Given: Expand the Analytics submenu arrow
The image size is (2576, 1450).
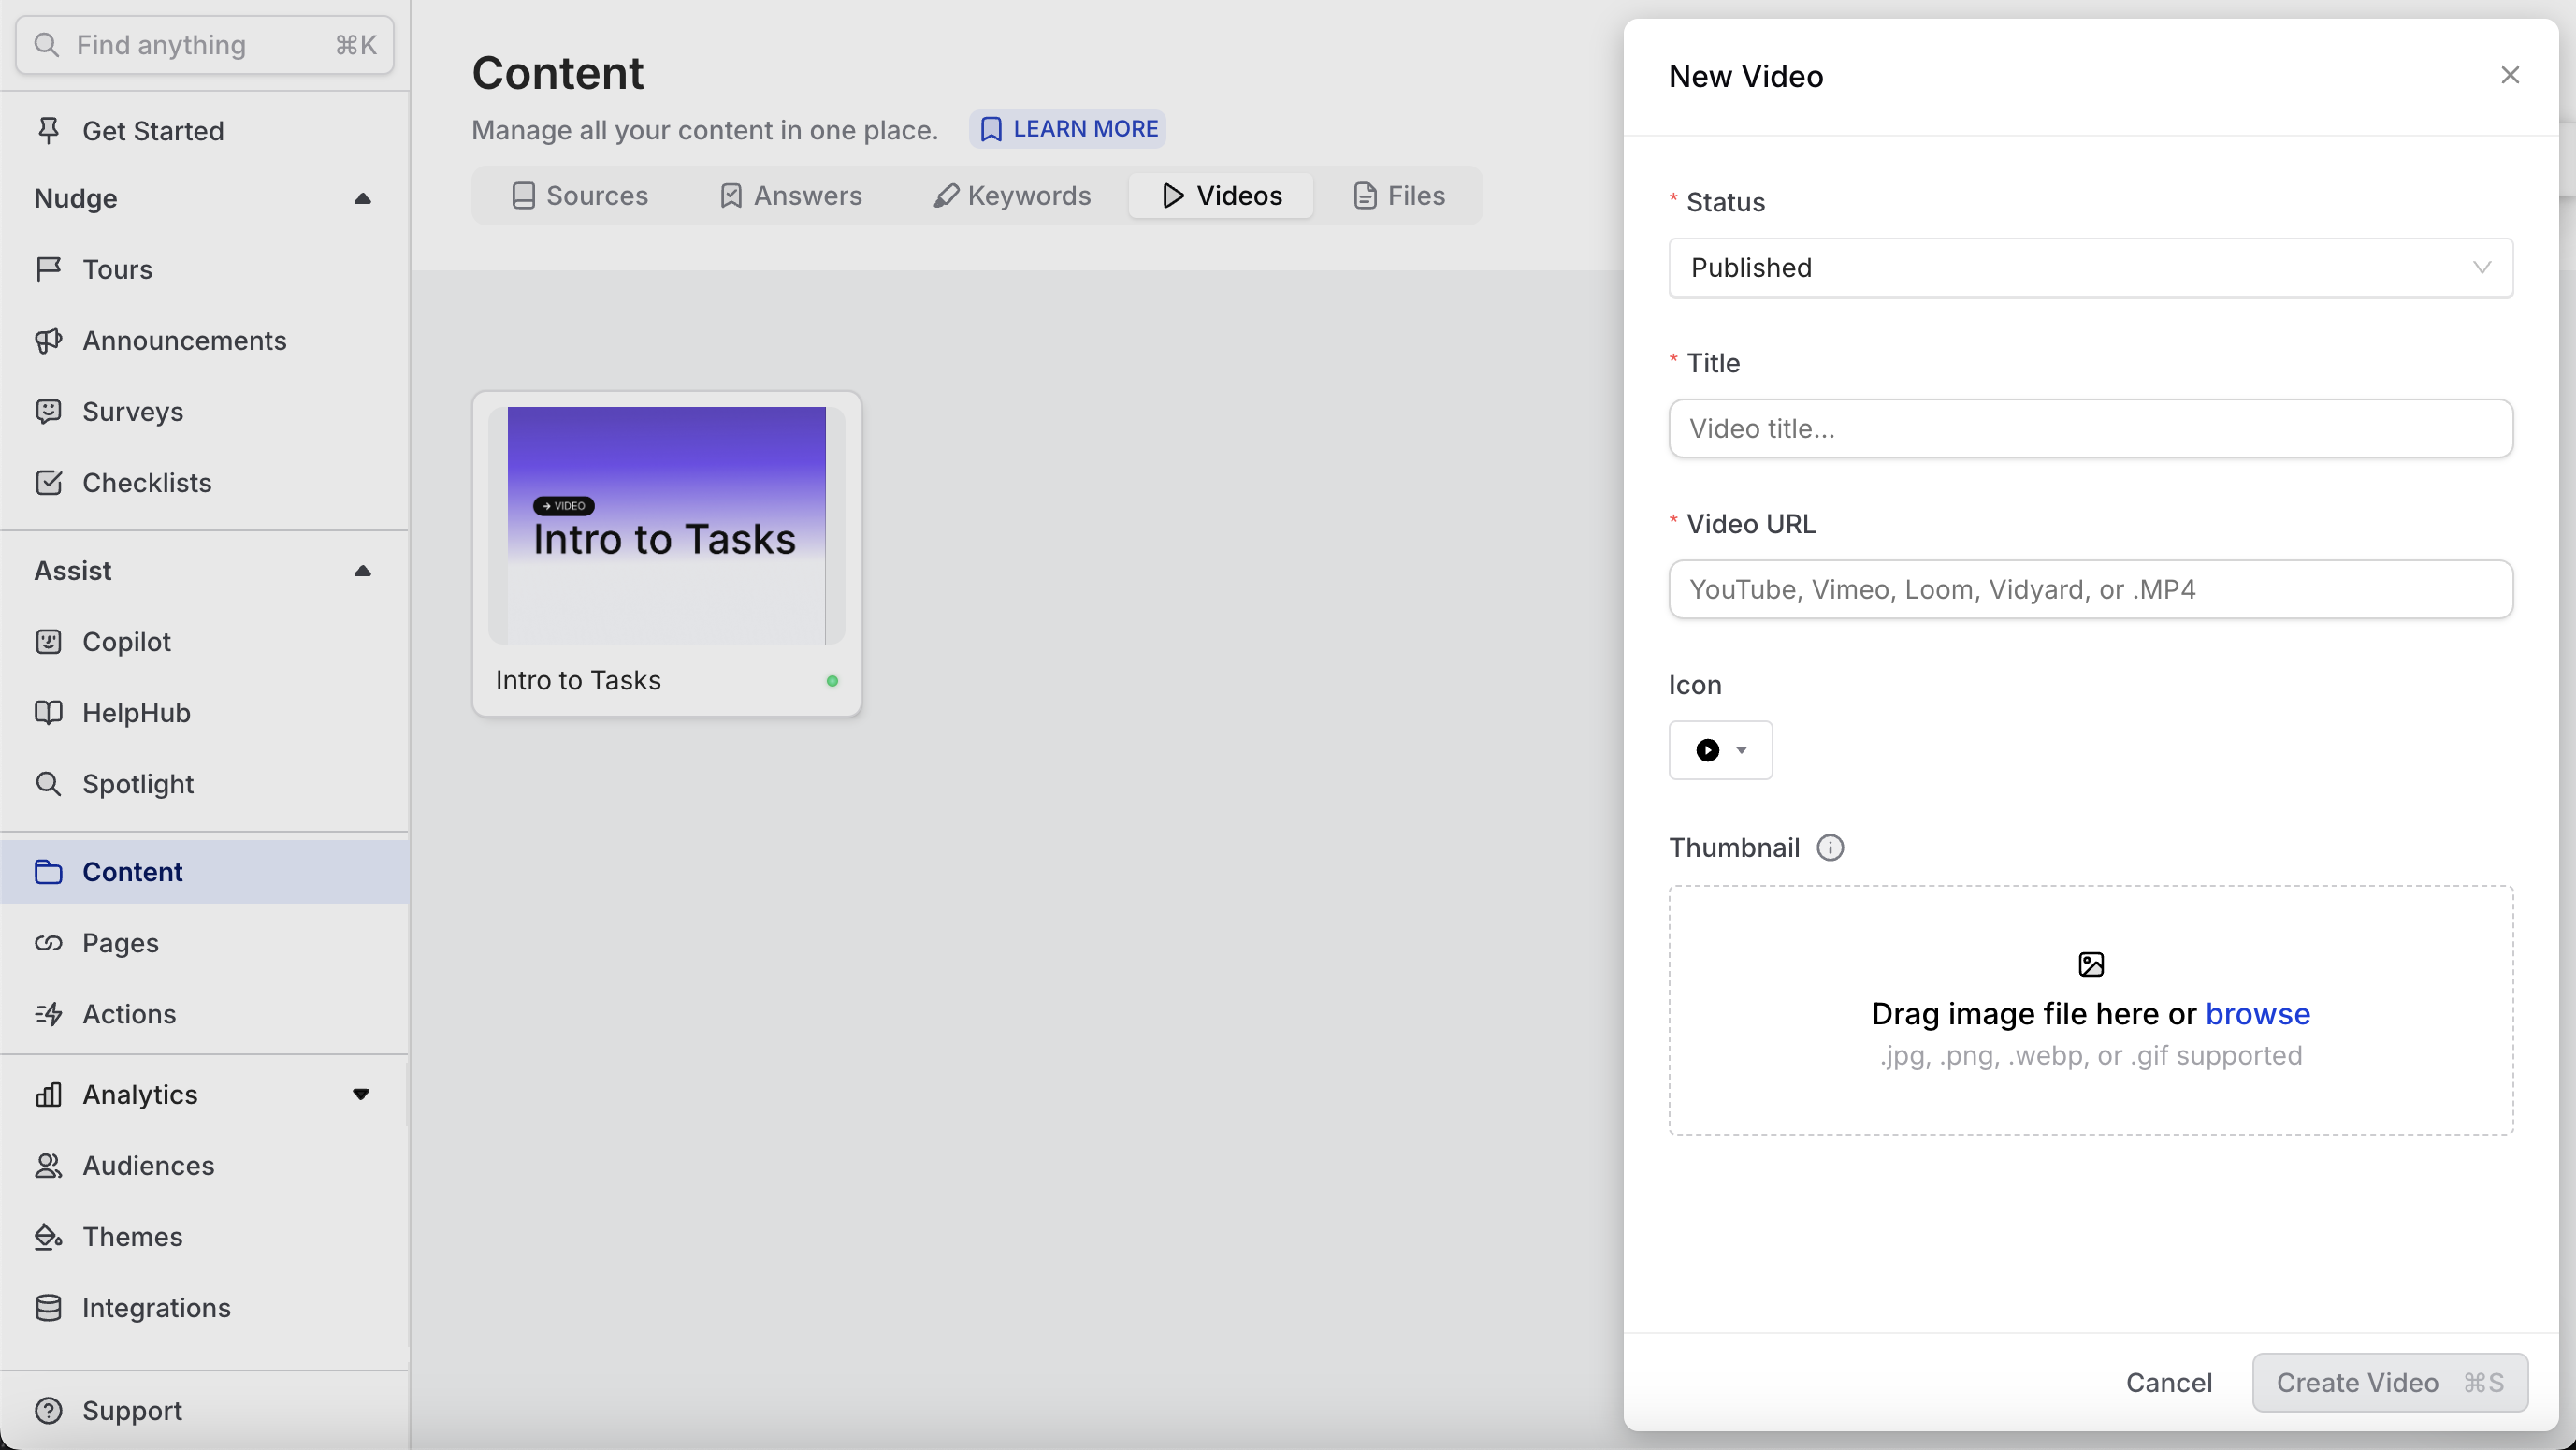Looking at the screenshot, I should (361, 1094).
